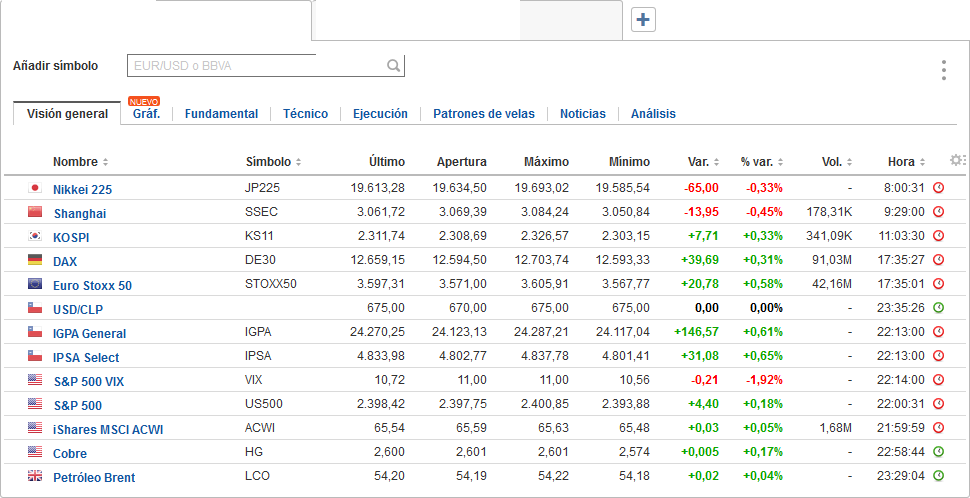Add a new watchlist tab with plus icon
This screenshot has height=498, width=970.
coord(643,20)
